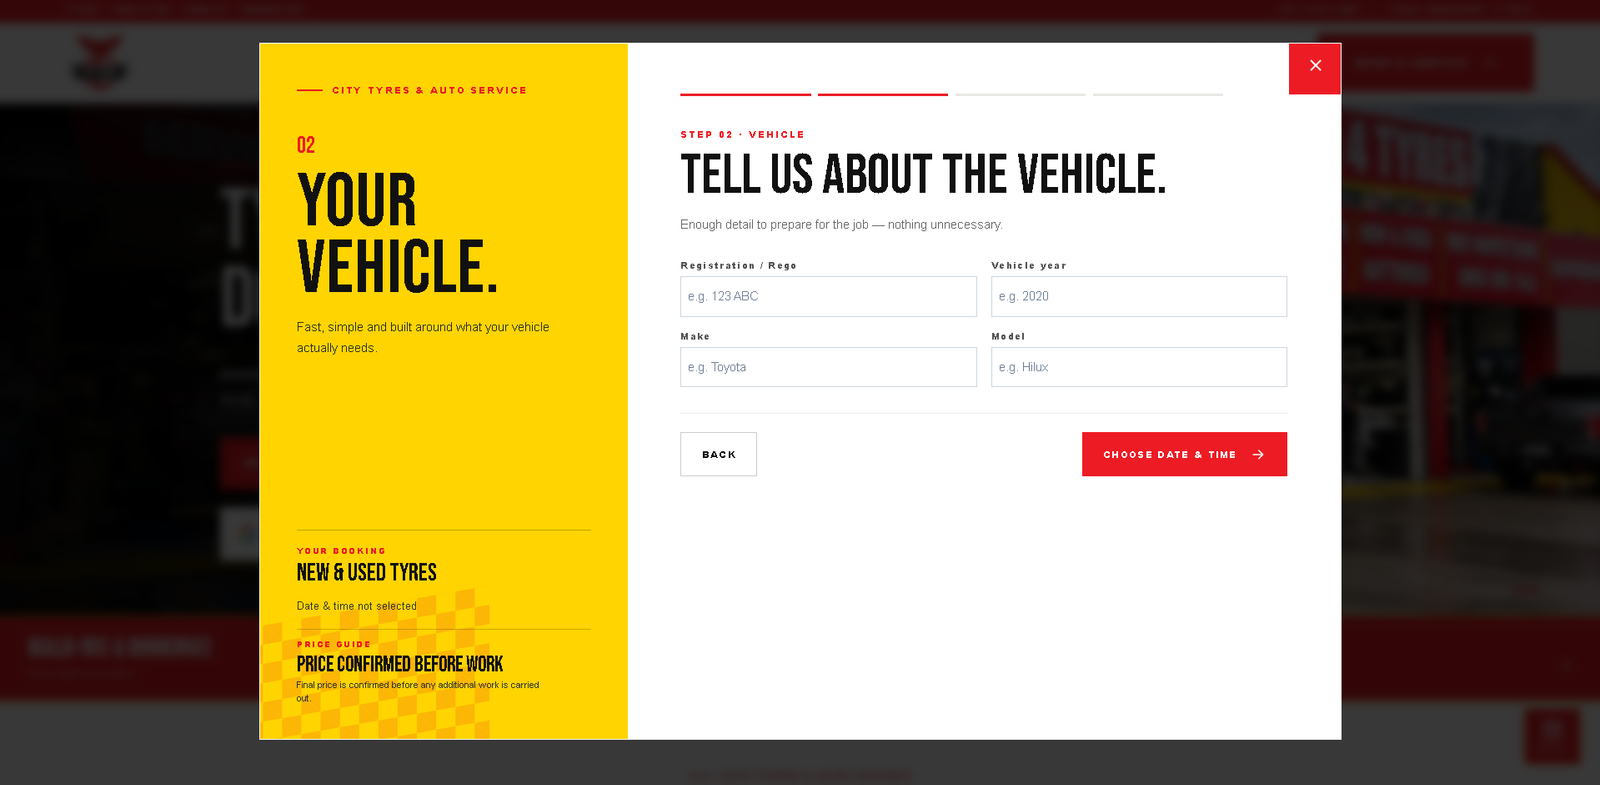Close the booking dialog with the X
Screen dimensions: 1600x785
point(1314,68)
